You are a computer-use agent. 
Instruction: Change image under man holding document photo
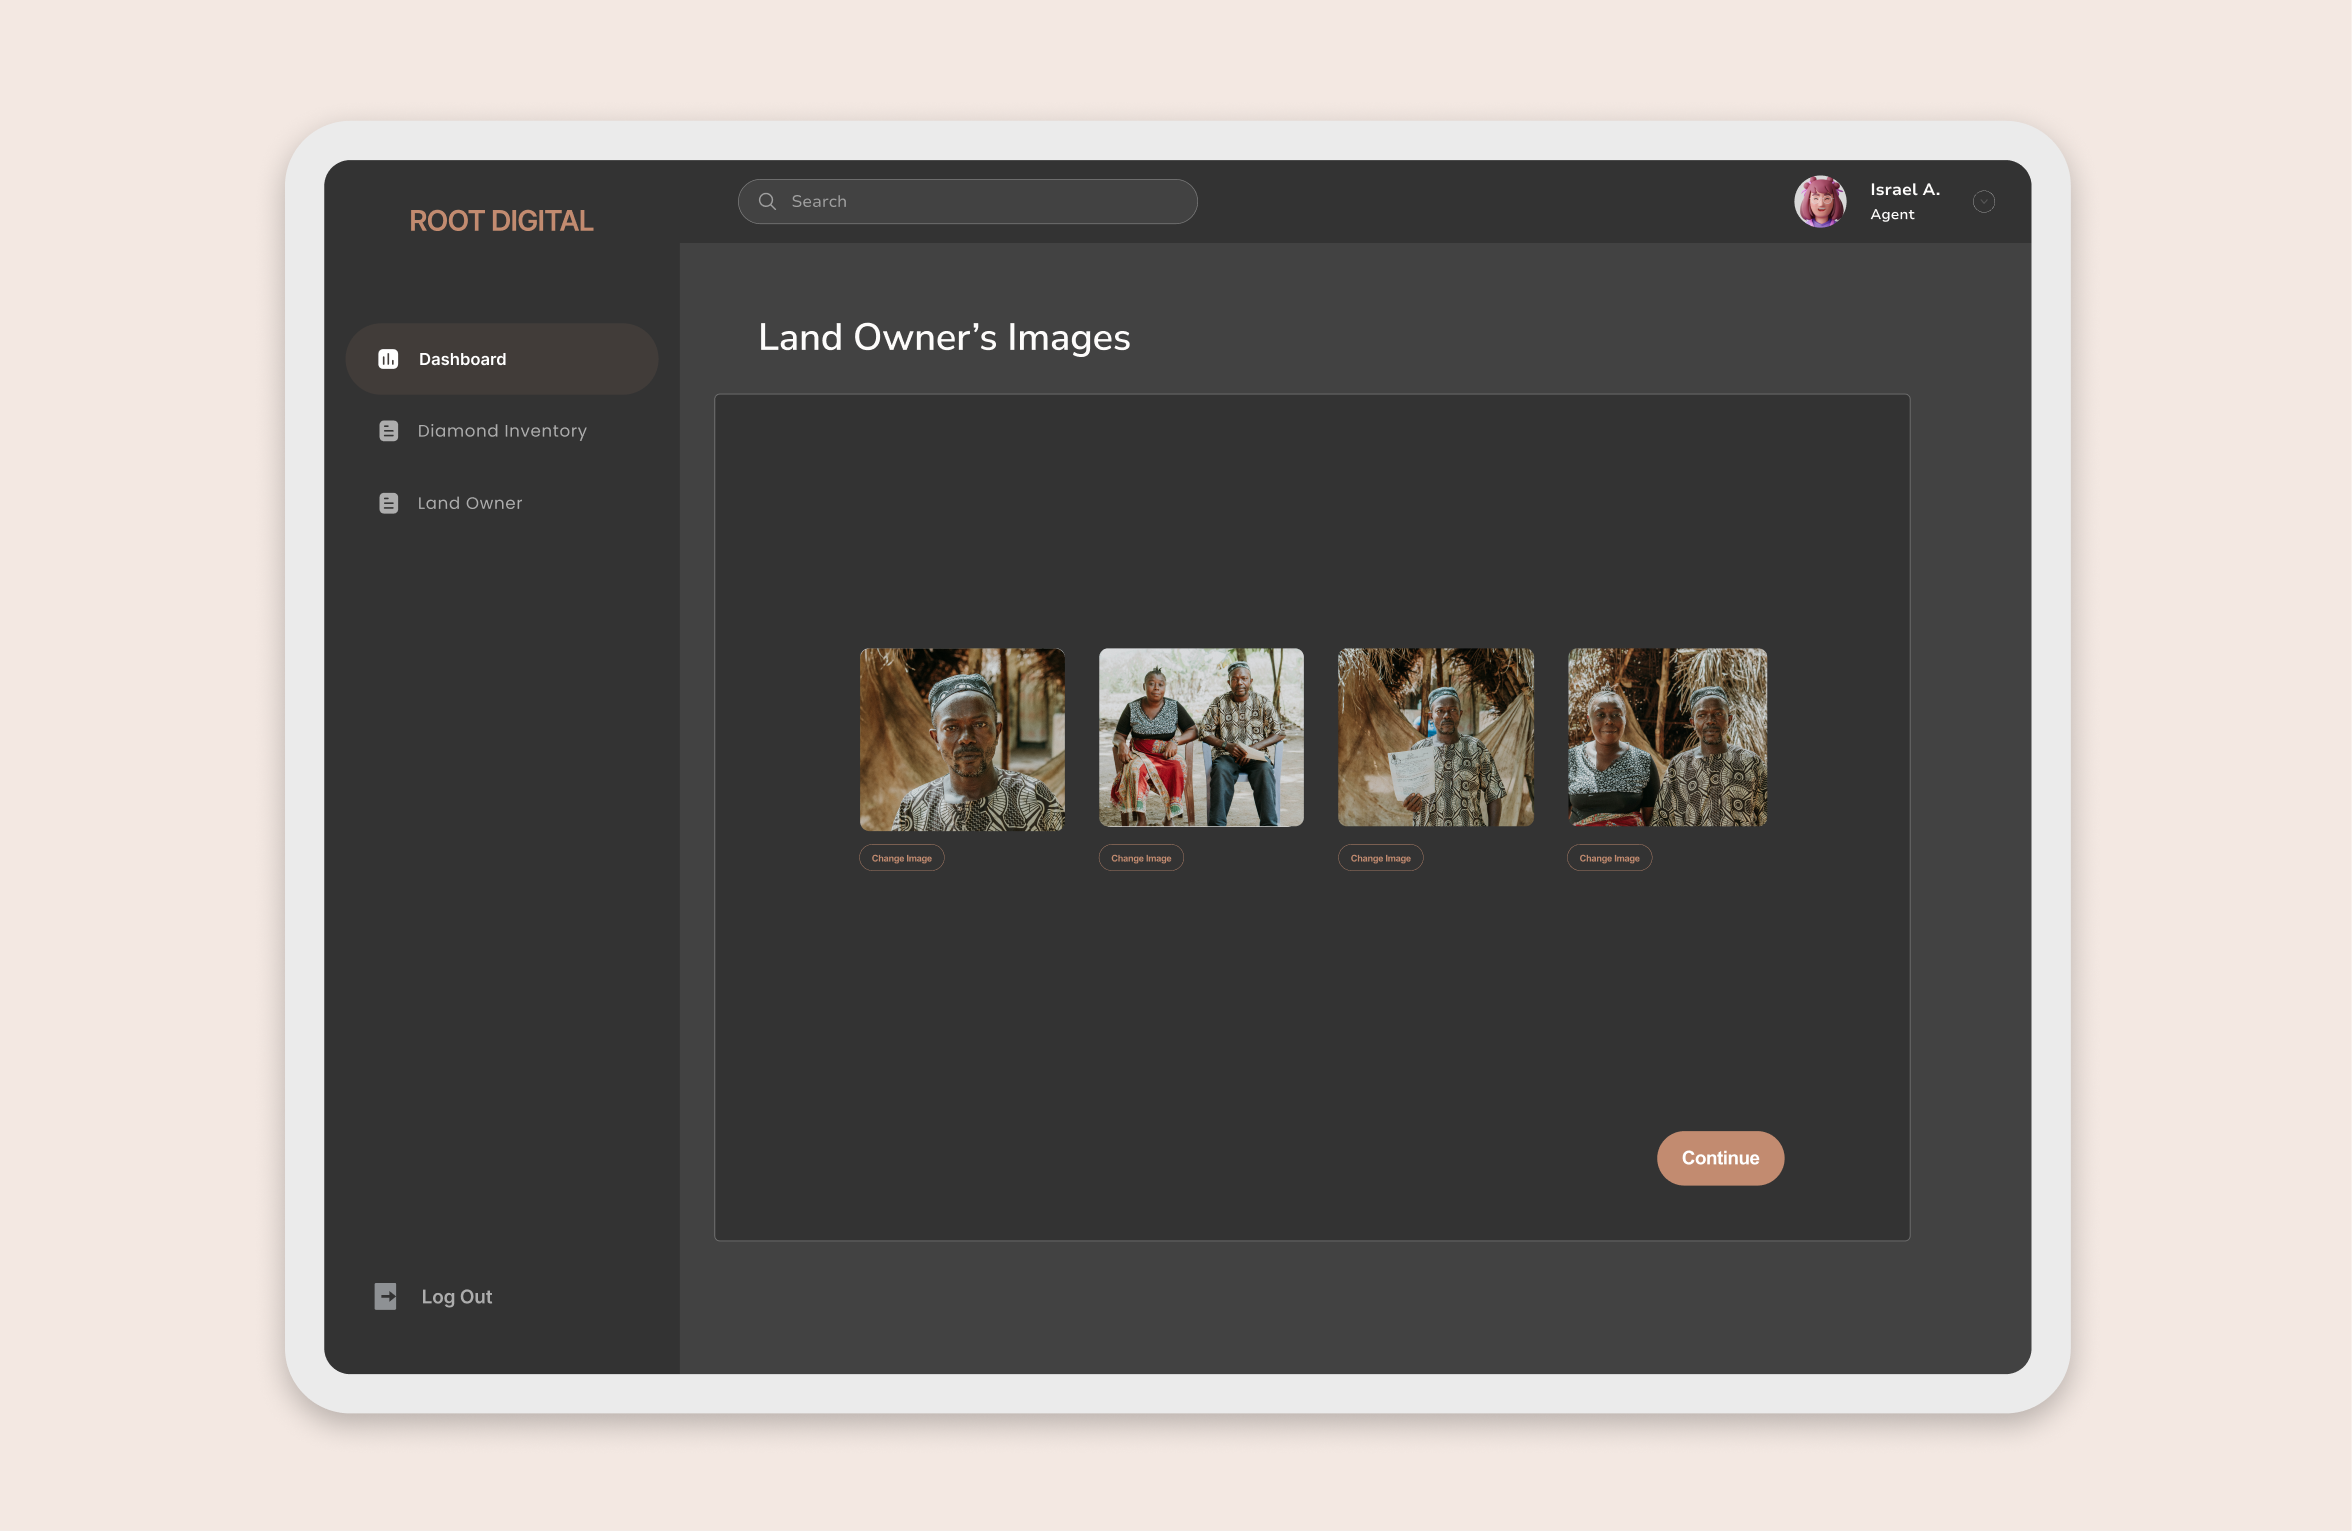1380,858
